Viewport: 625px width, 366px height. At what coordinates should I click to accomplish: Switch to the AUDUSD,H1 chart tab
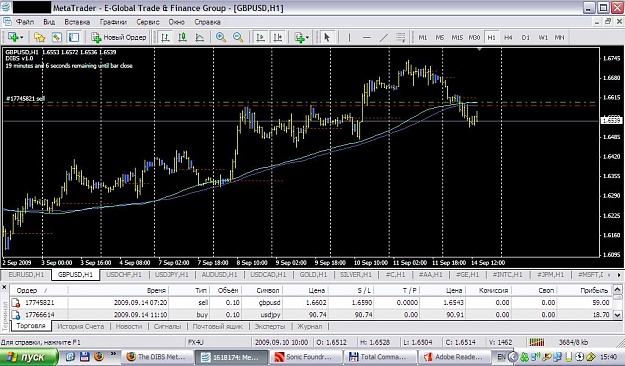[x=220, y=275]
